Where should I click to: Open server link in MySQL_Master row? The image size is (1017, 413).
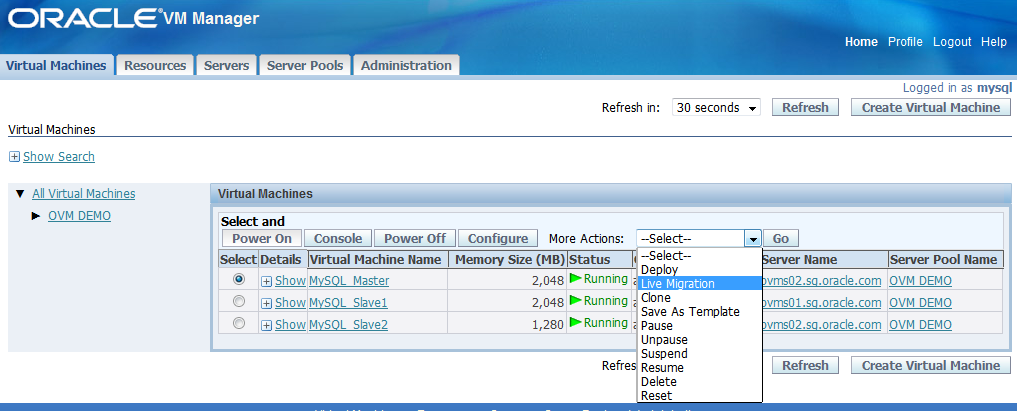click(822, 281)
